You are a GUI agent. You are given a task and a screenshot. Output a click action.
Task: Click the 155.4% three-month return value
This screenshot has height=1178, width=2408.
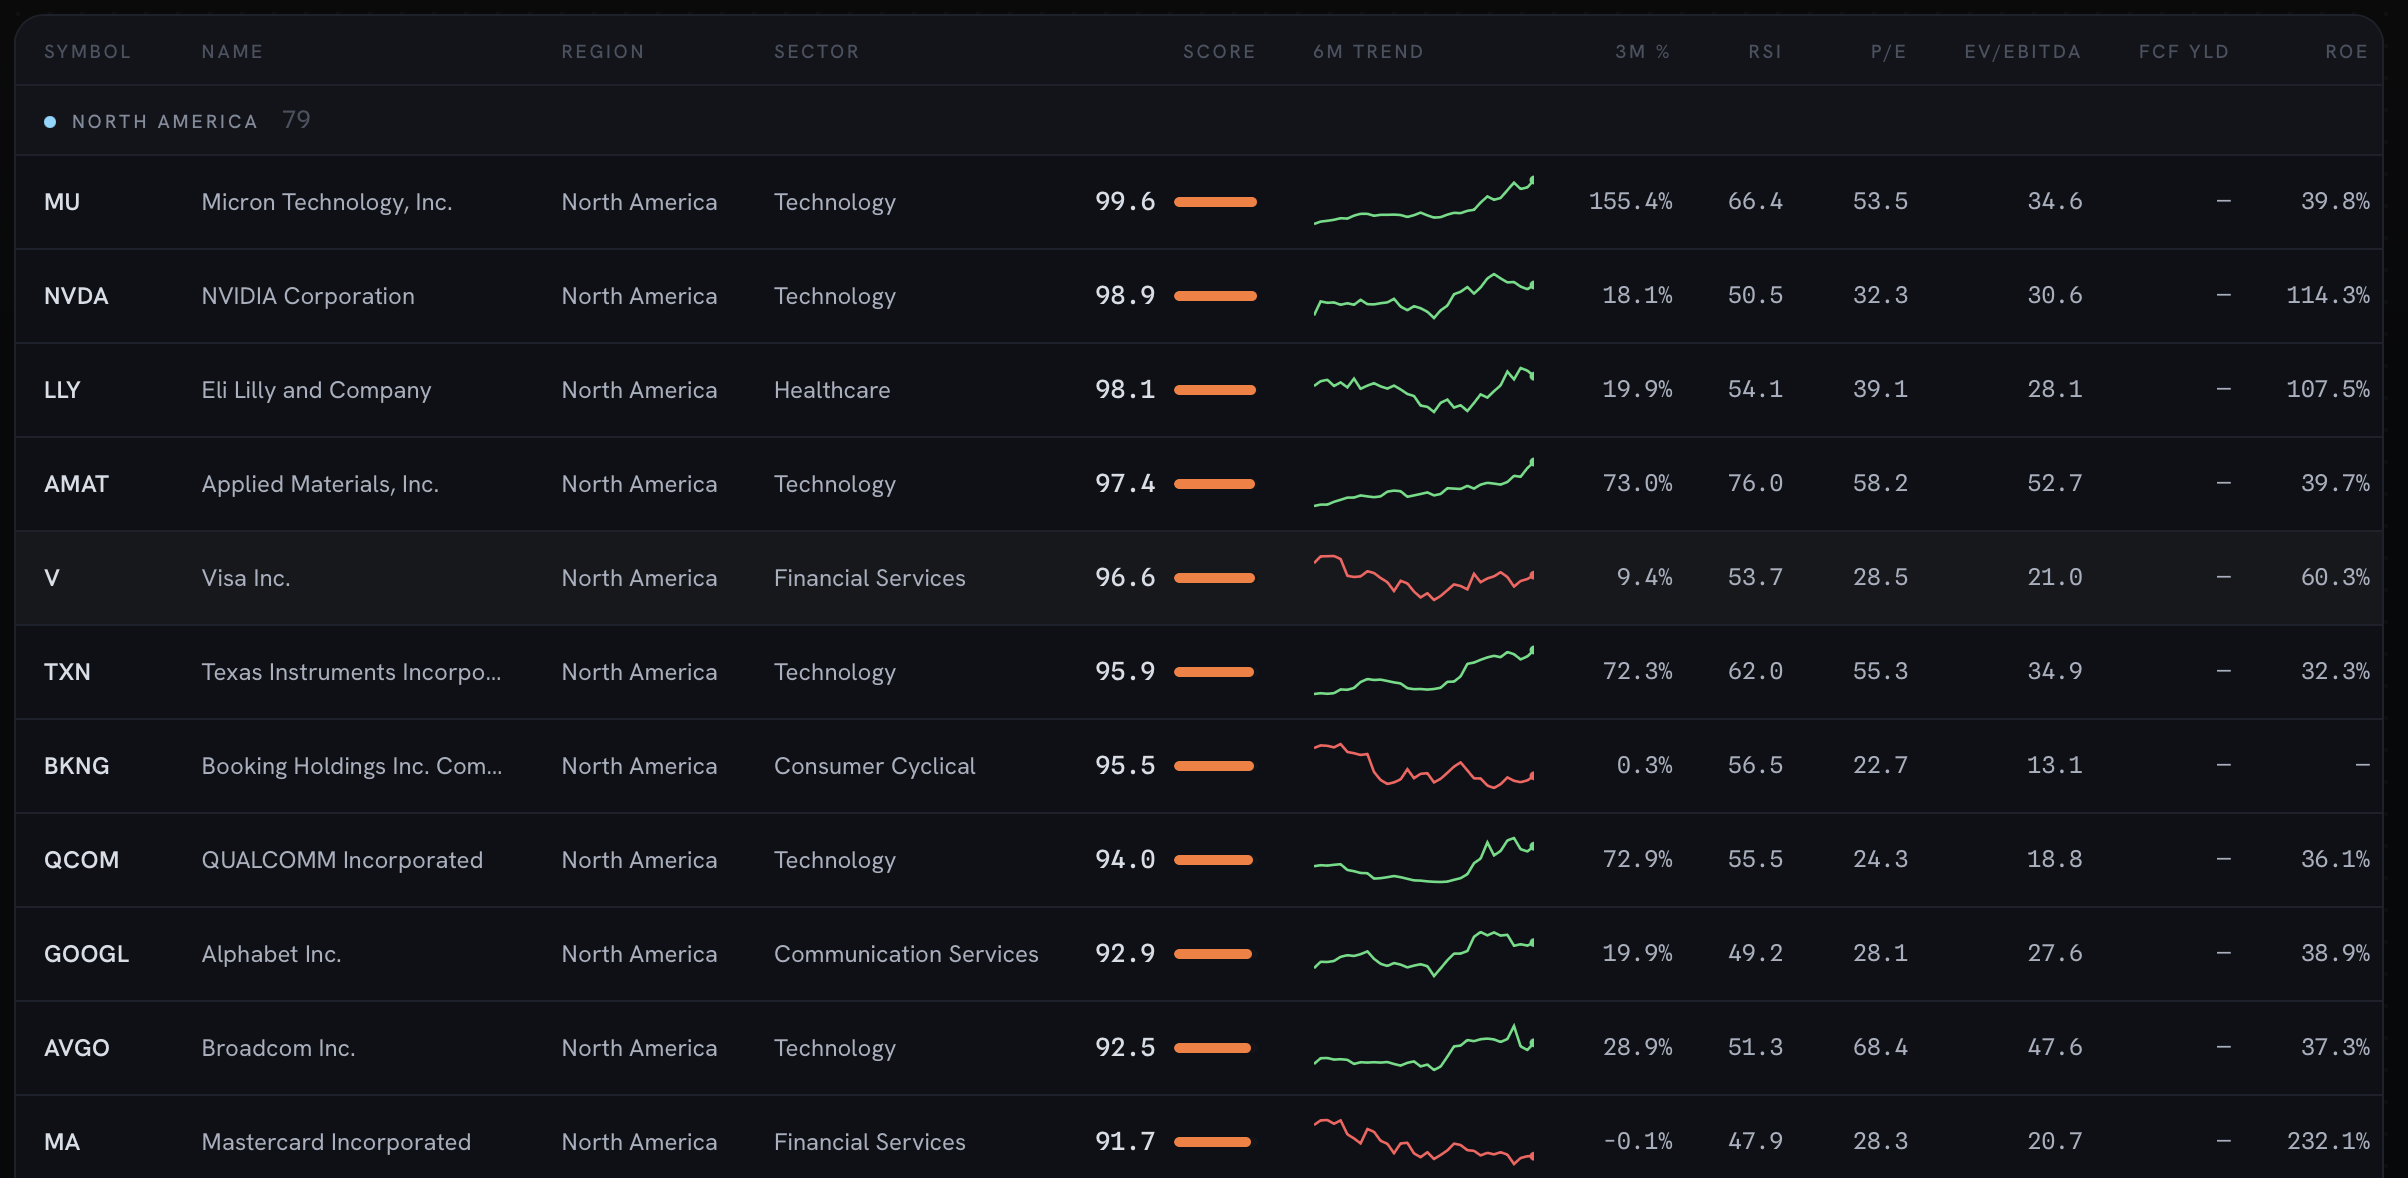(x=1630, y=201)
